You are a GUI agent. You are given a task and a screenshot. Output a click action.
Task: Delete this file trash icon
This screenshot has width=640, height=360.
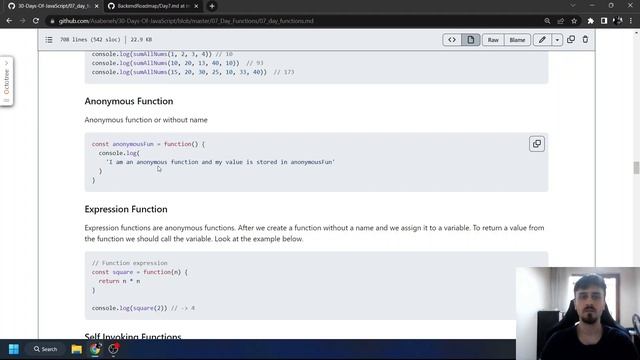pyautogui.click(x=585, y=39)
